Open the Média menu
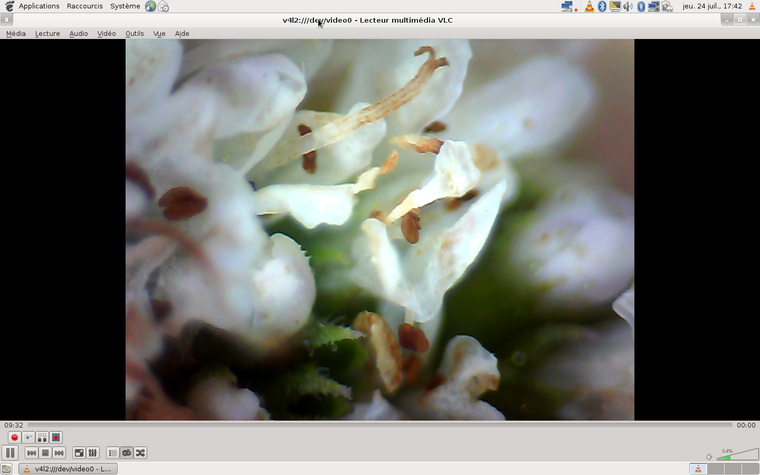Image resolution: width=760 pixels, height=475 pixels. 16,33
